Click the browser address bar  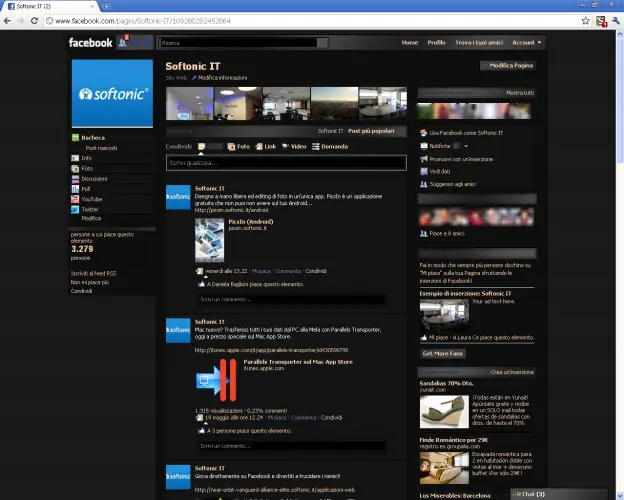tap(310, 21)
